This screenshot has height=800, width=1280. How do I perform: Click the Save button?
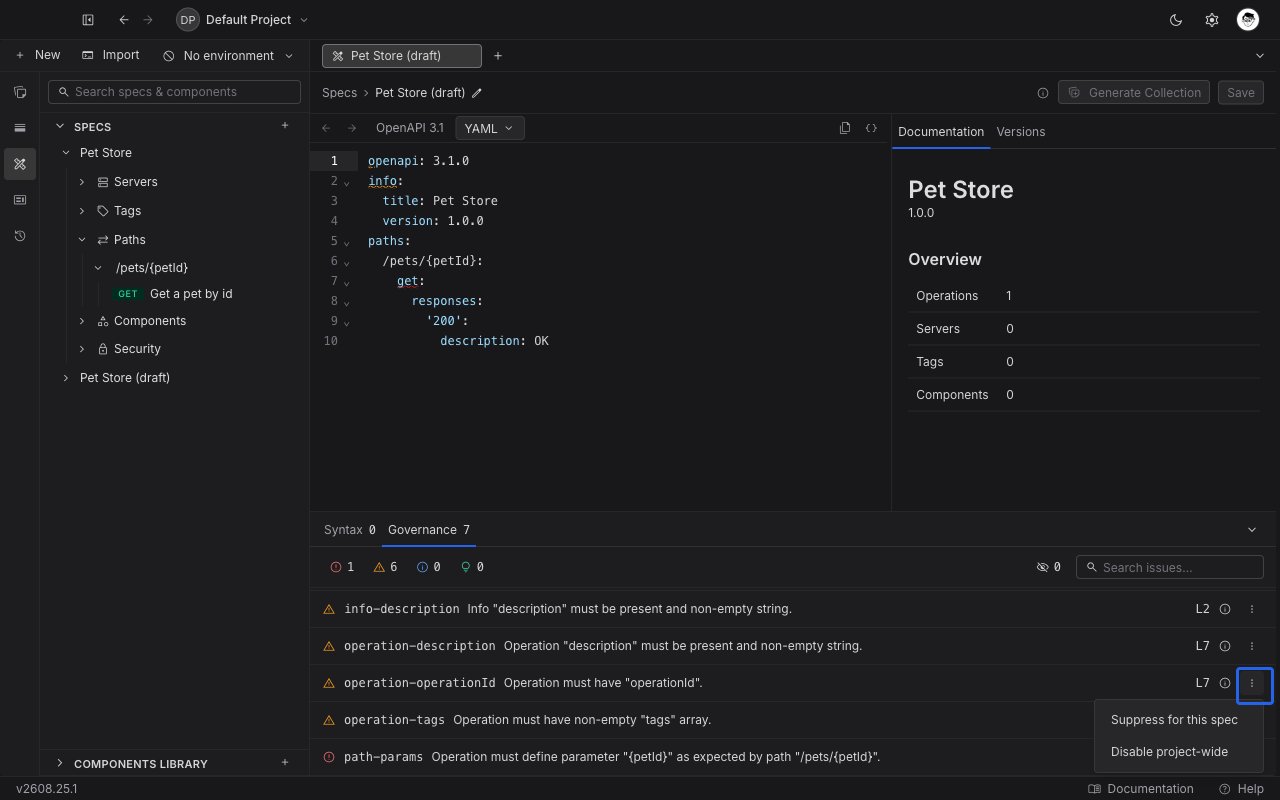pyautogui.click(x=1241, y=93)
